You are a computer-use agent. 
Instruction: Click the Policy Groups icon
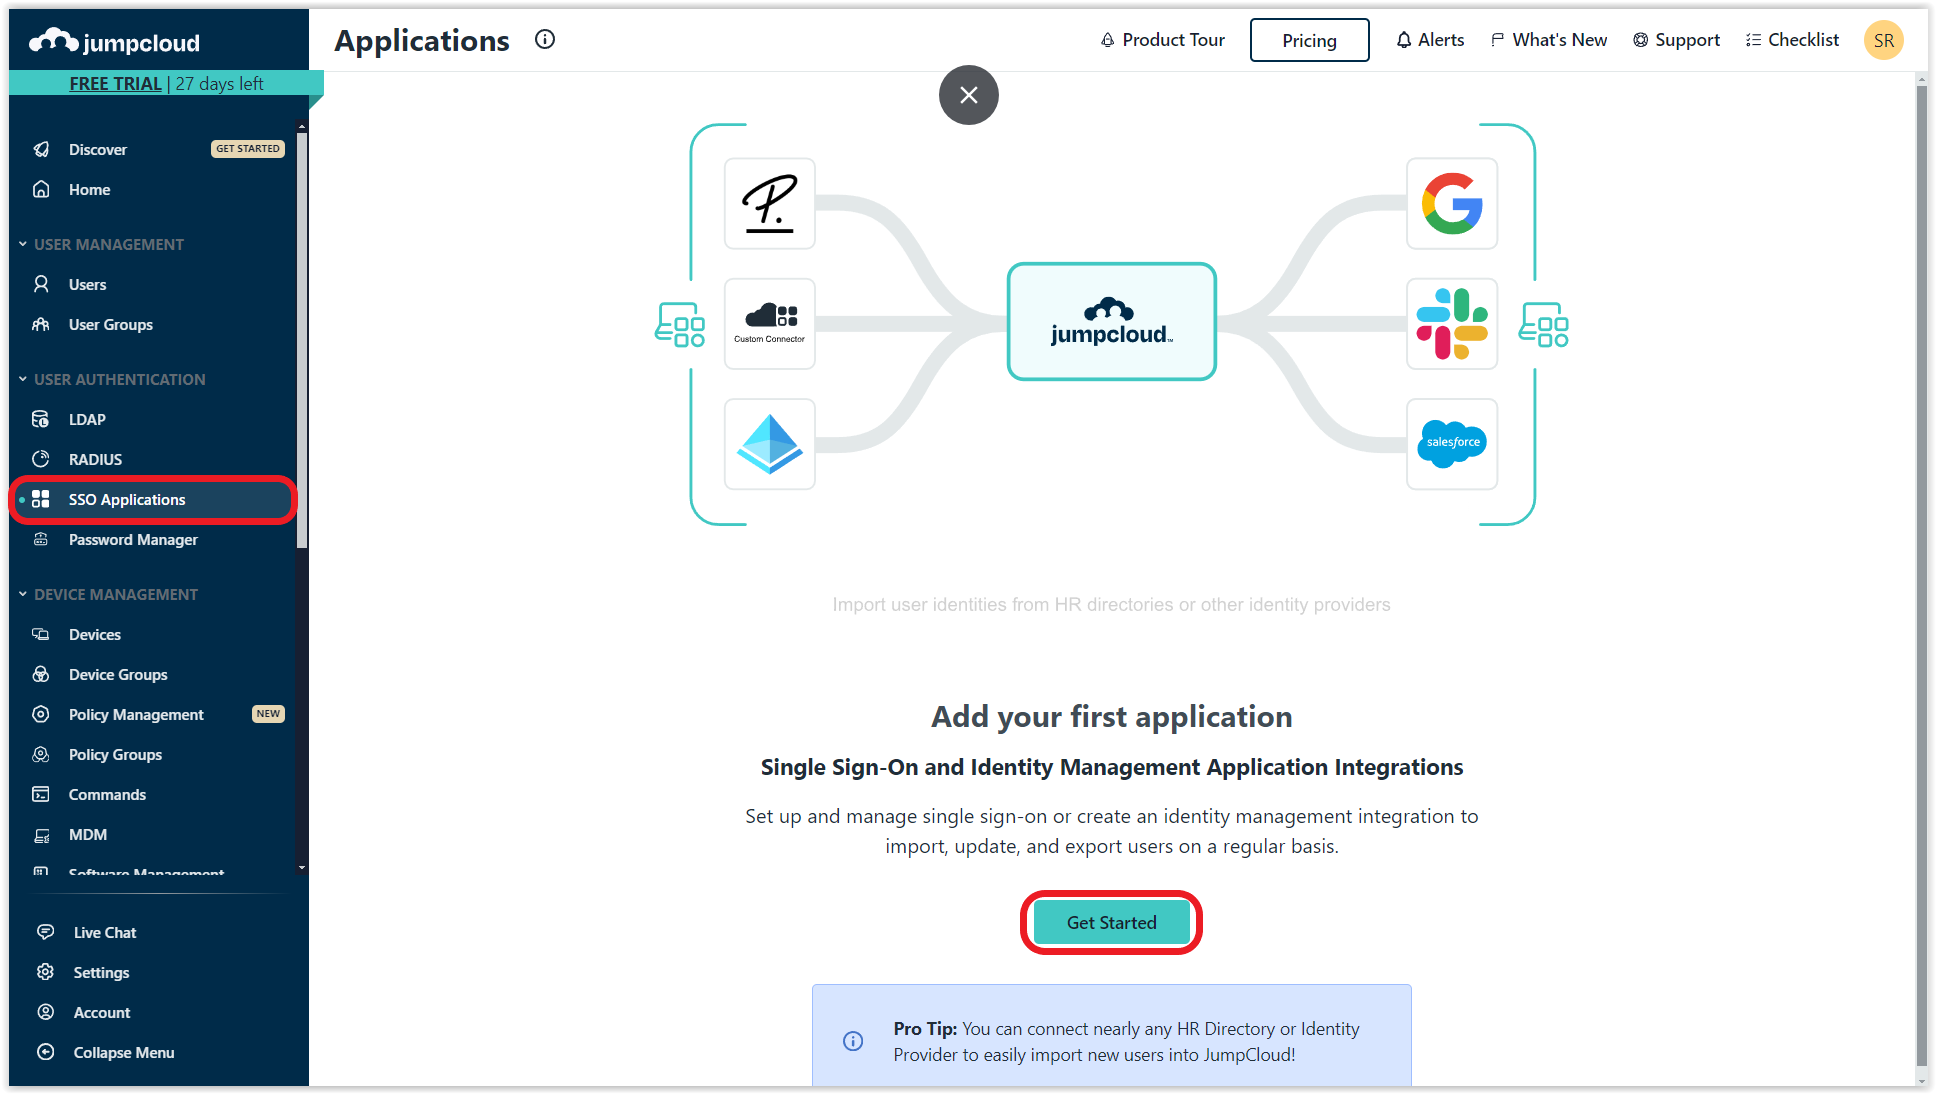click(x=41, y=754)
